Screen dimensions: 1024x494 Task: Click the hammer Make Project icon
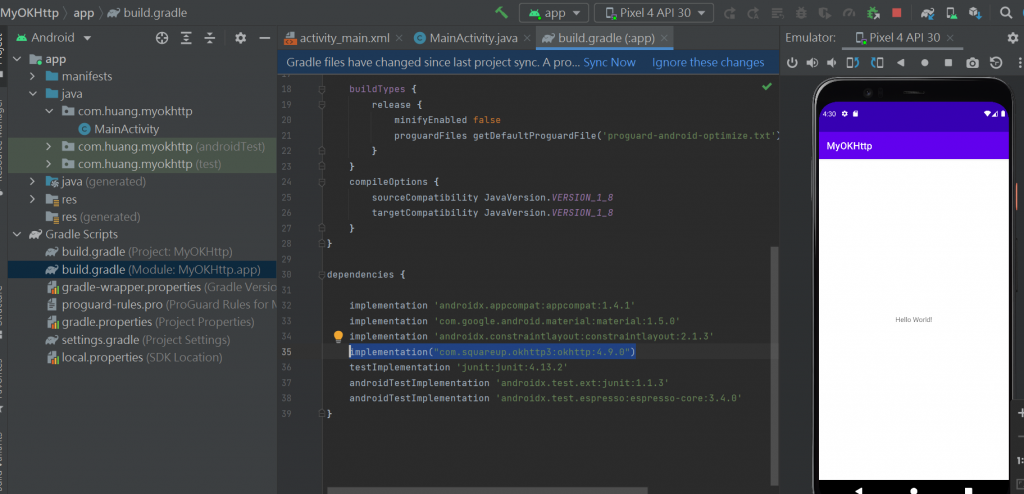pyautogui.click(x=501, y=13)
